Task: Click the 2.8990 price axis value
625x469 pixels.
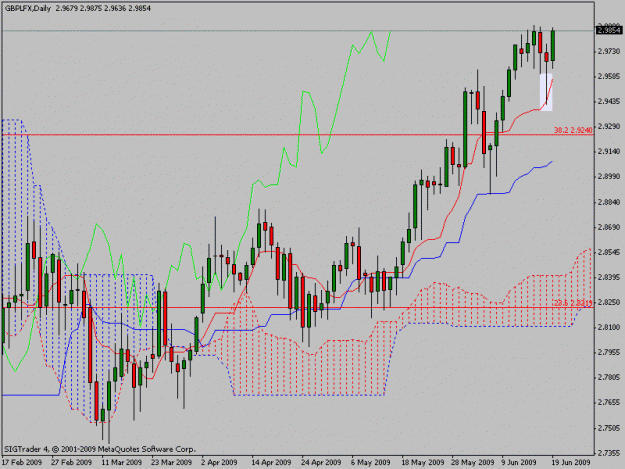Action: (609, 177)
